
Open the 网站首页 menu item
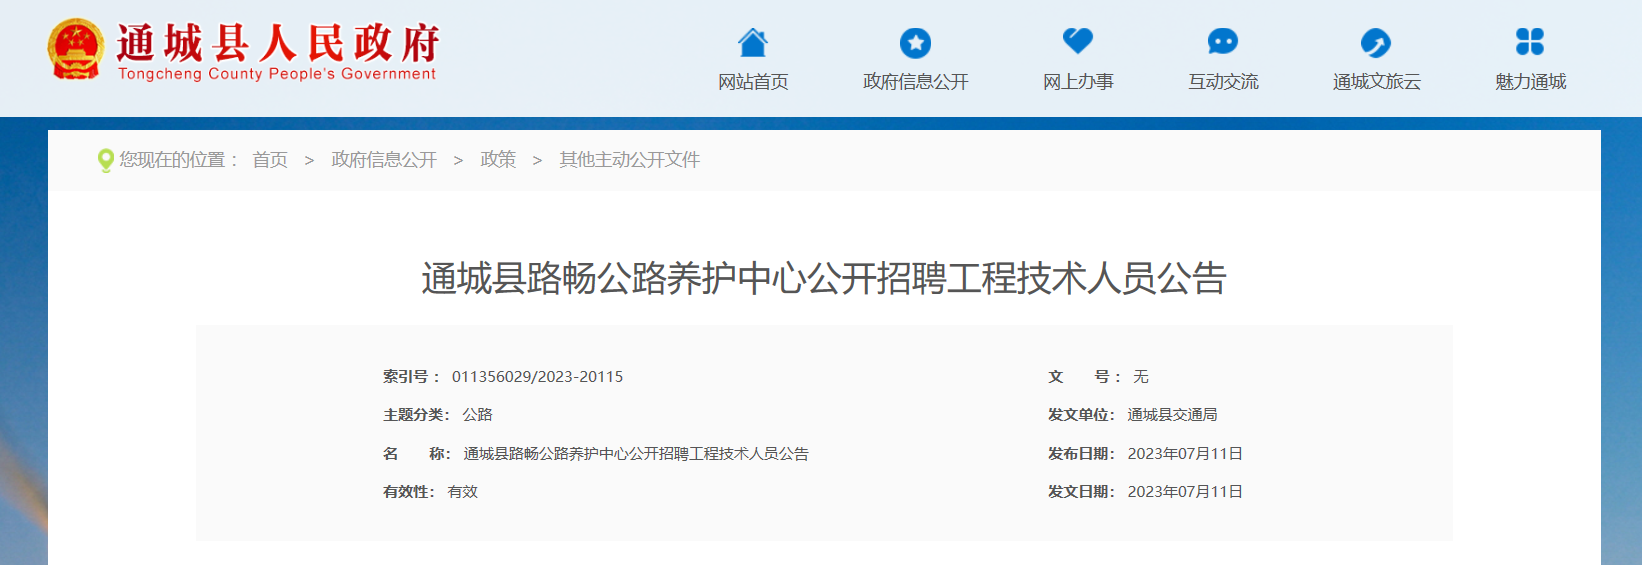[x=753, y=82]
